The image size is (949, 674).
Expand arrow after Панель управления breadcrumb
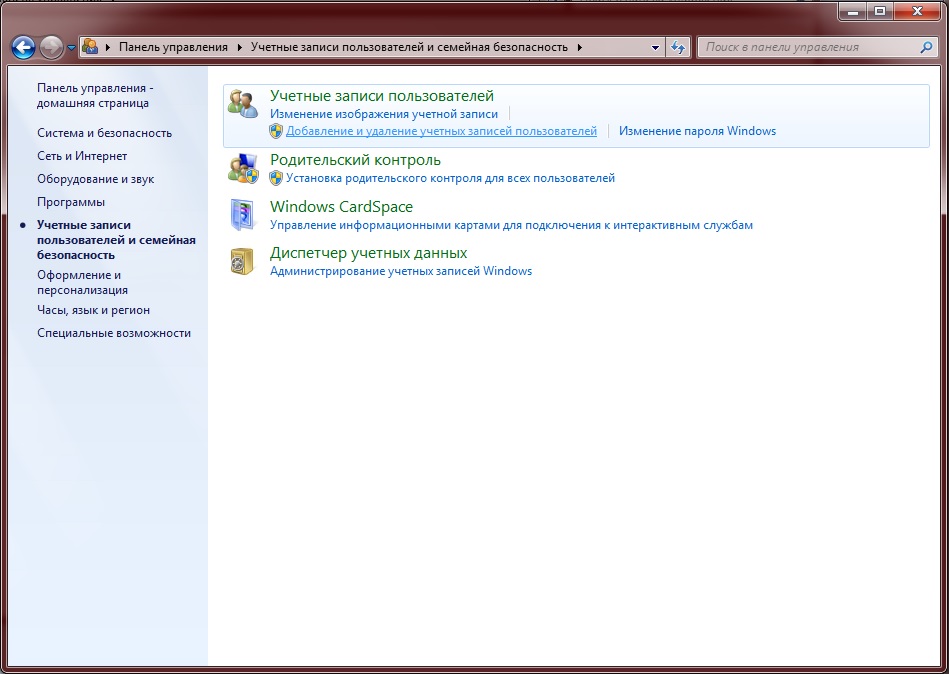tap(240, 47)
